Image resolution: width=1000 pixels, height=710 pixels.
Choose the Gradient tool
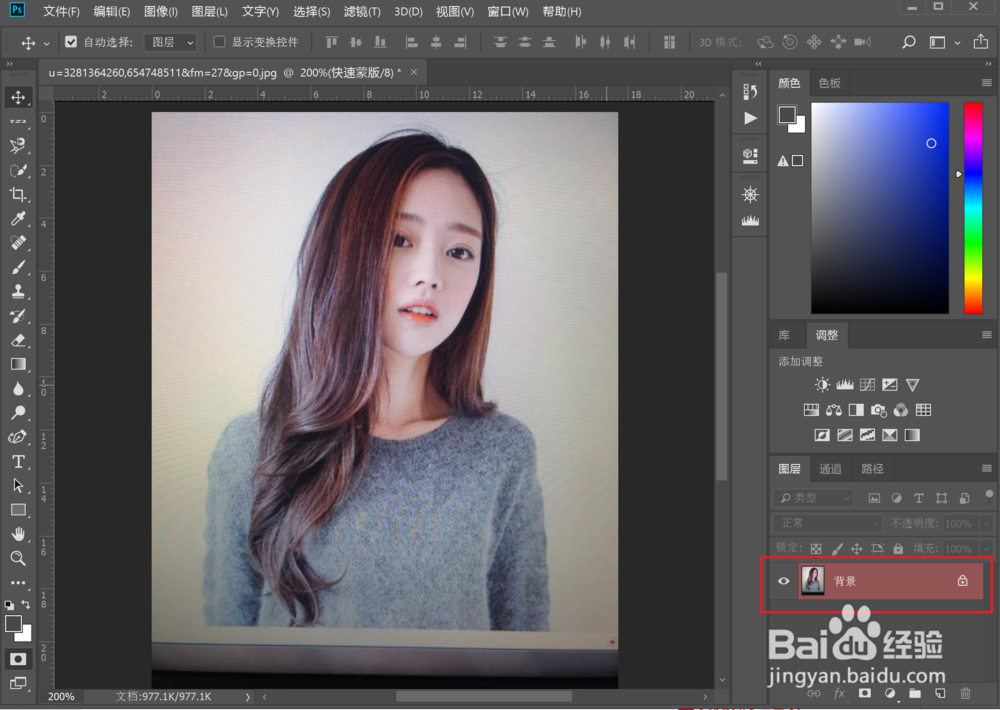[x=18, y=364]
